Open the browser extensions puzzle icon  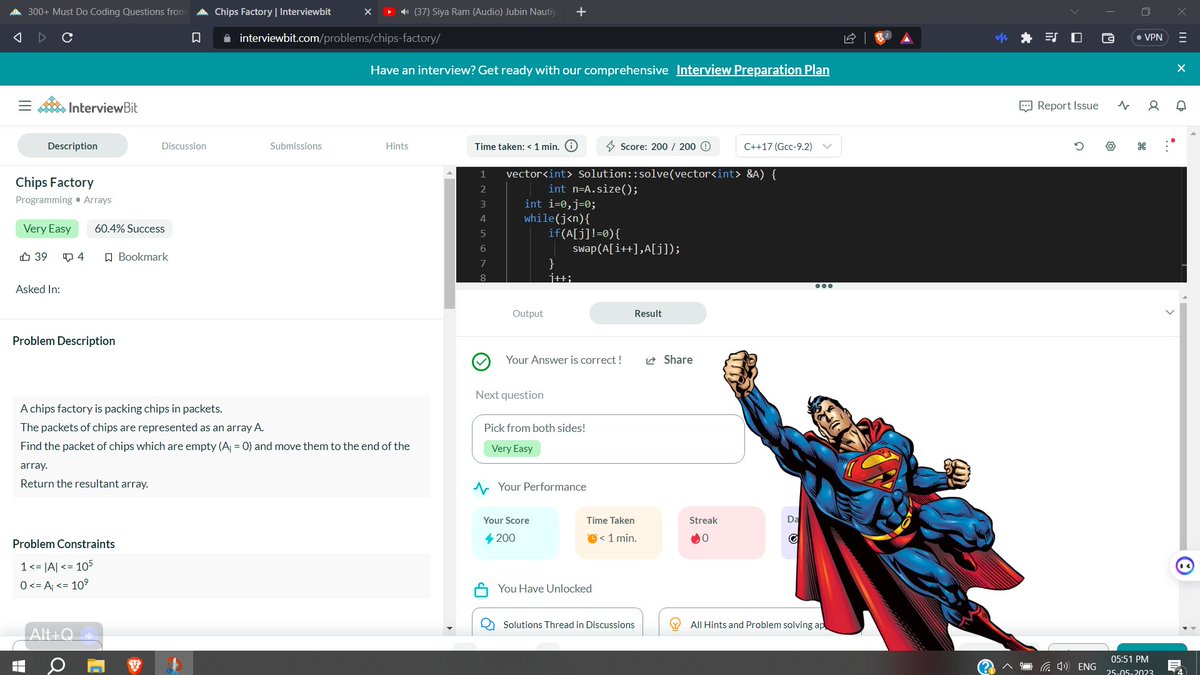click(1025, 38)
